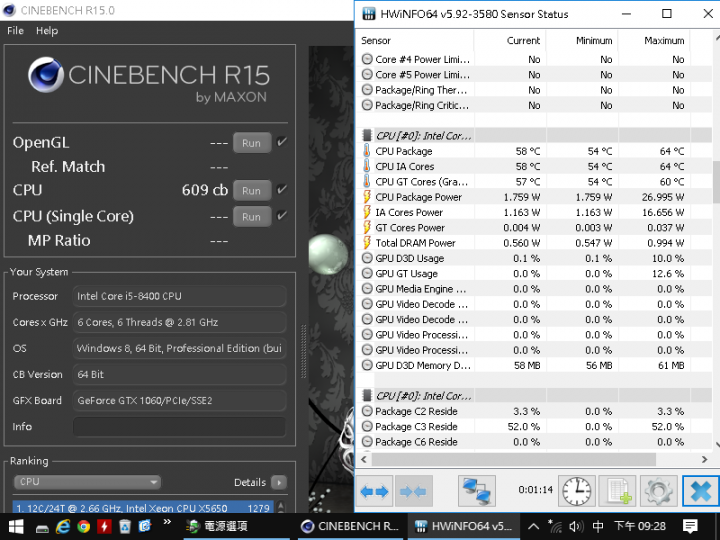Click the CPU Package Power lightning icon

[x=366, y=197]
